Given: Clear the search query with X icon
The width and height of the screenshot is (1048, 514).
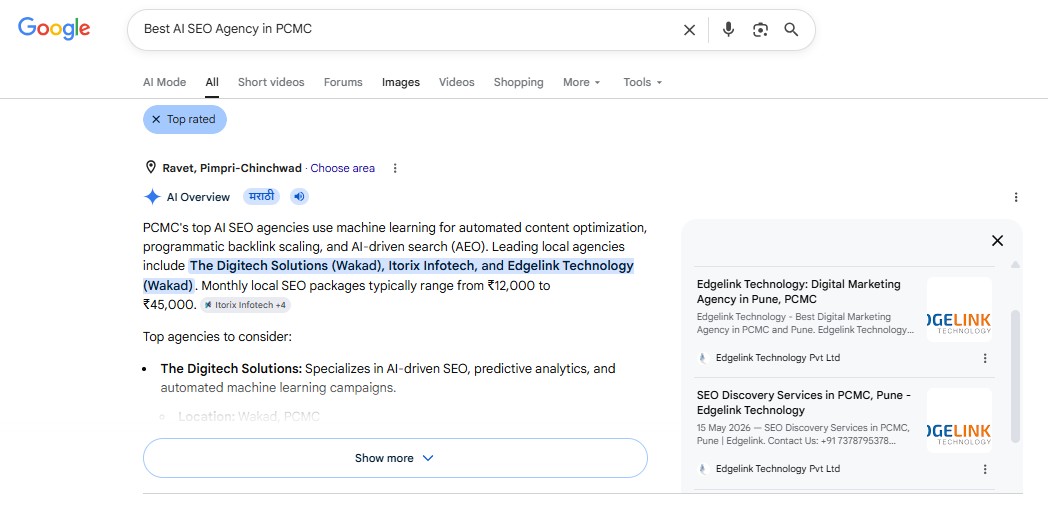Looking at the screenshot, I should (689, 30).
